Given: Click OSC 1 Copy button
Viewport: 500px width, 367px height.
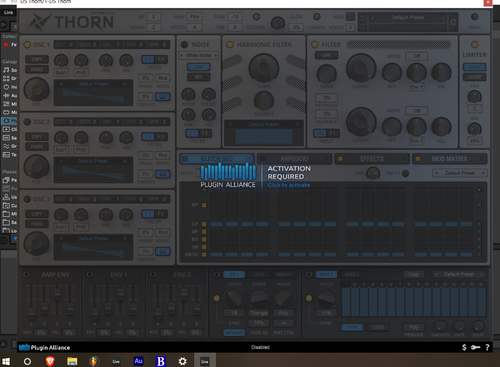Looking at the screenshot, I should [37, 60].
